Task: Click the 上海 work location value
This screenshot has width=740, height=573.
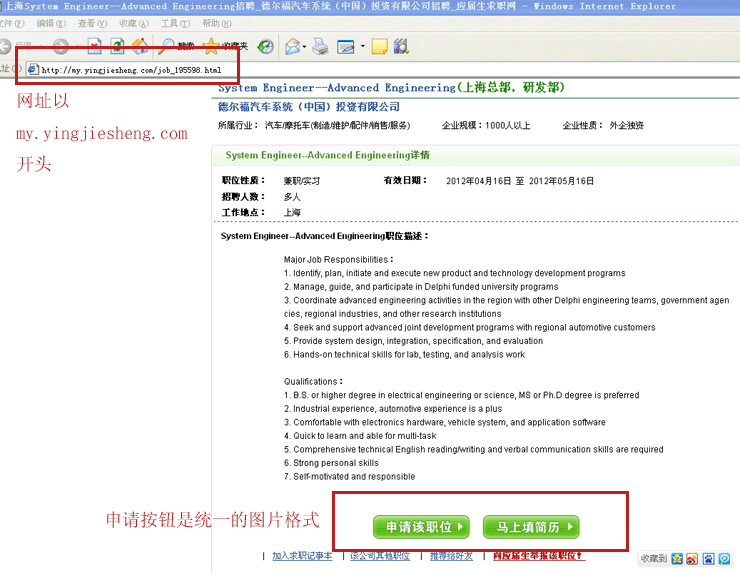Action: (292, 212)
